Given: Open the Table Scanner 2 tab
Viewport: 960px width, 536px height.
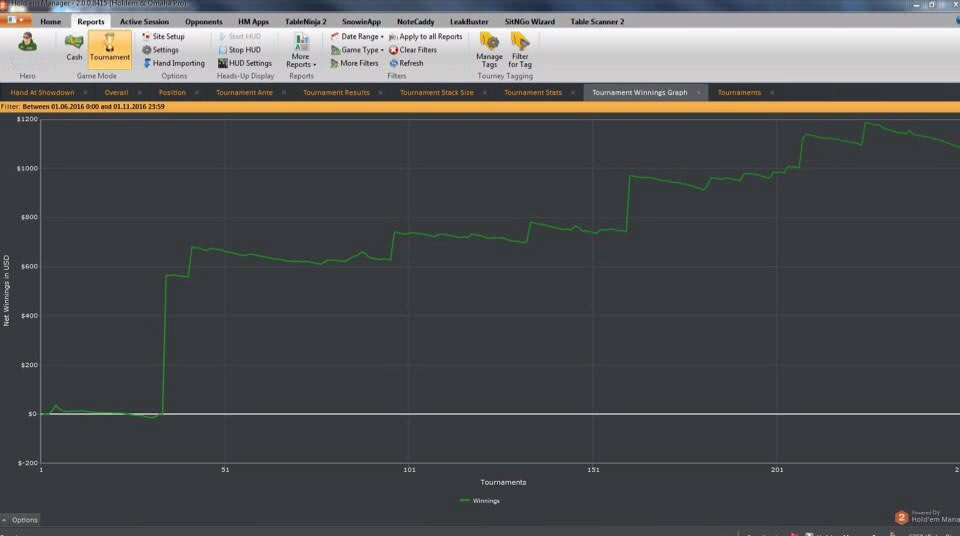Looking at the screenshot, I should (597, 21).
